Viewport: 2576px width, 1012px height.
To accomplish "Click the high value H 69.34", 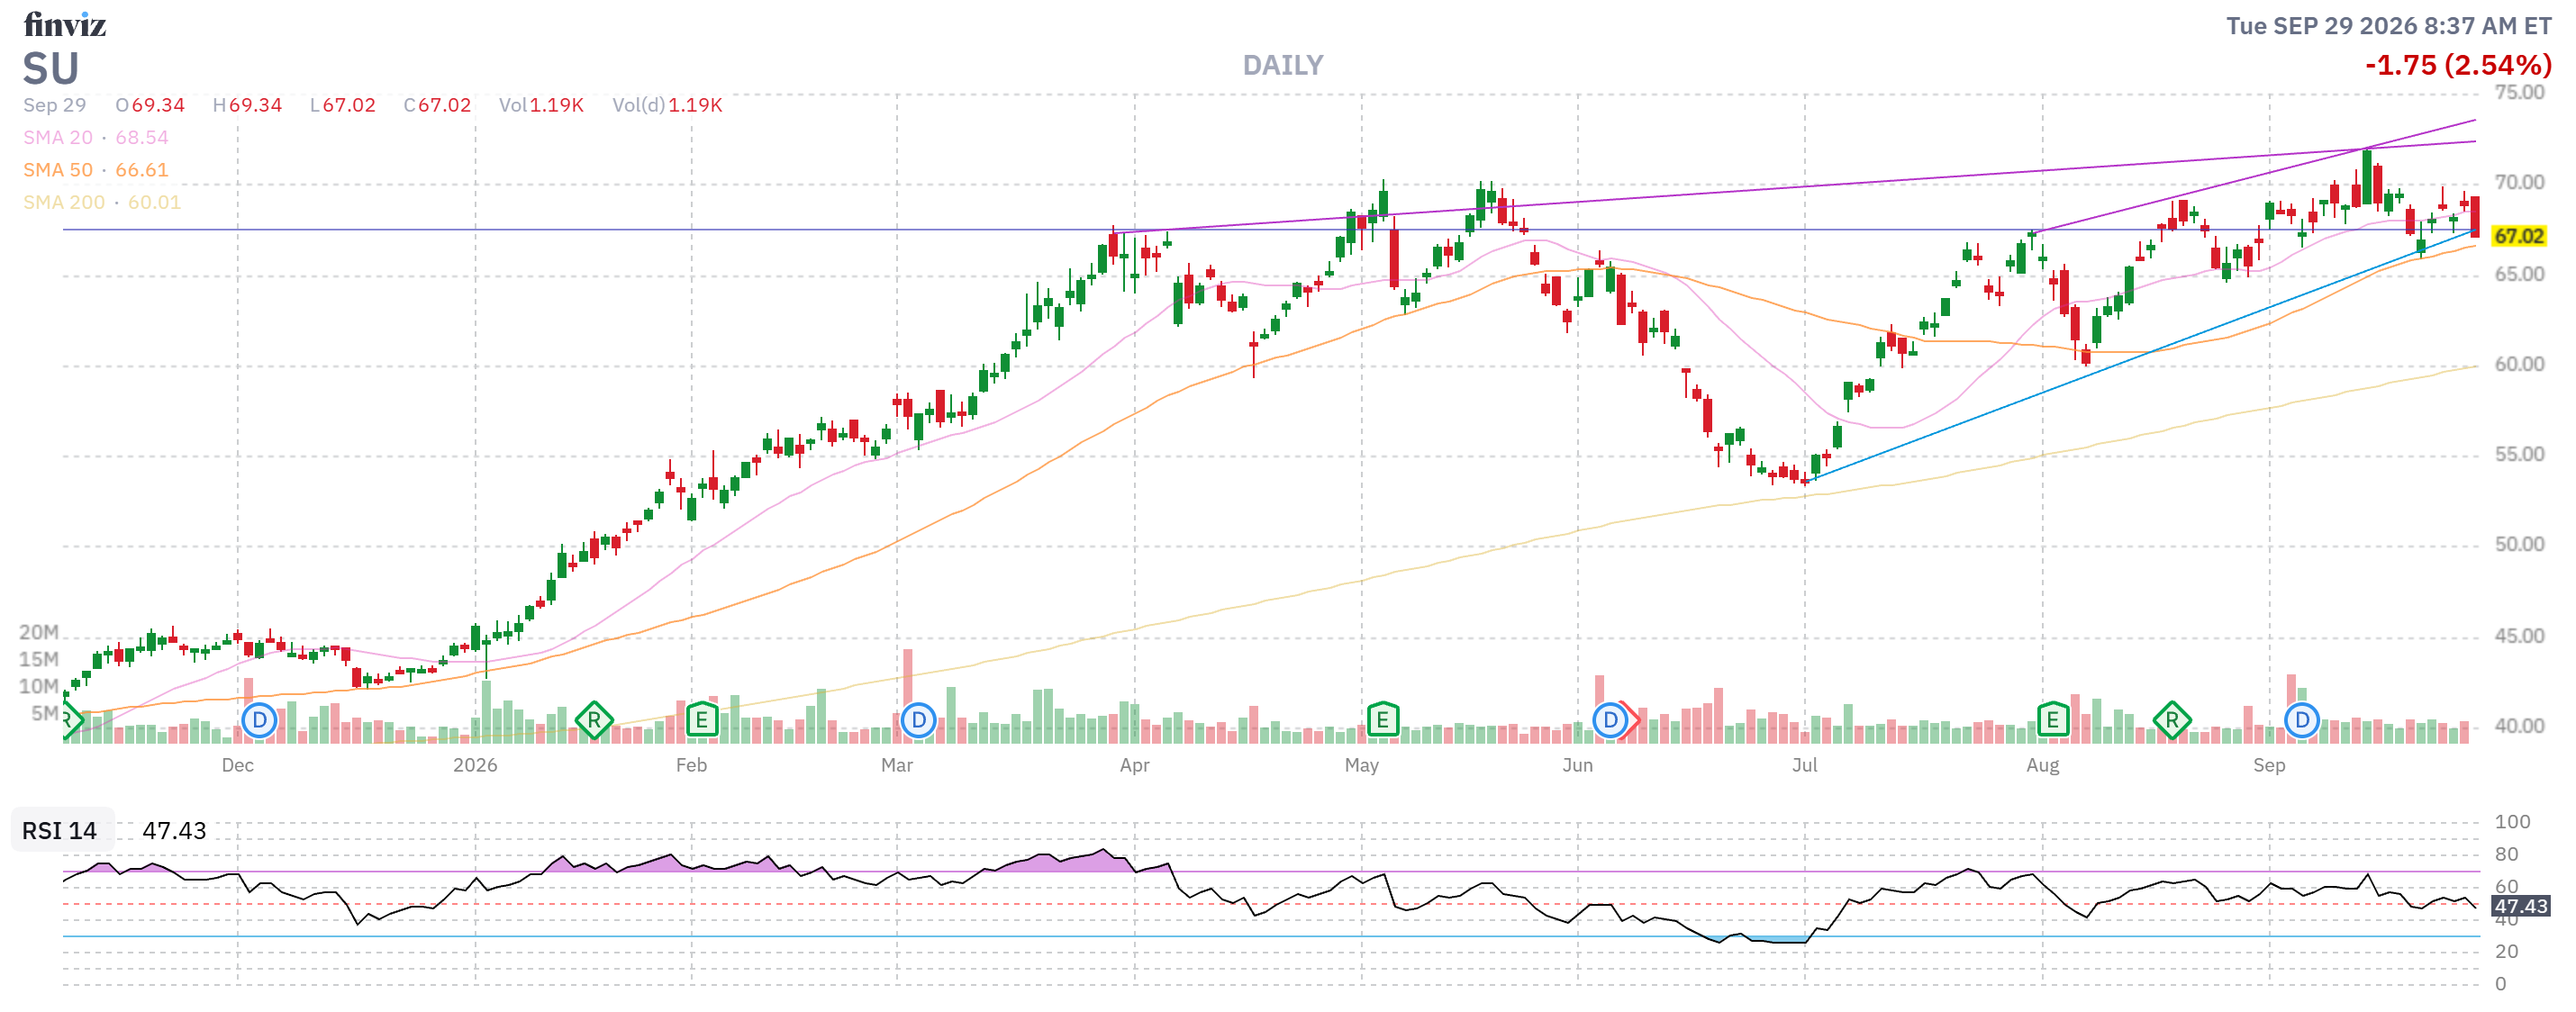I will pos(247,105).
